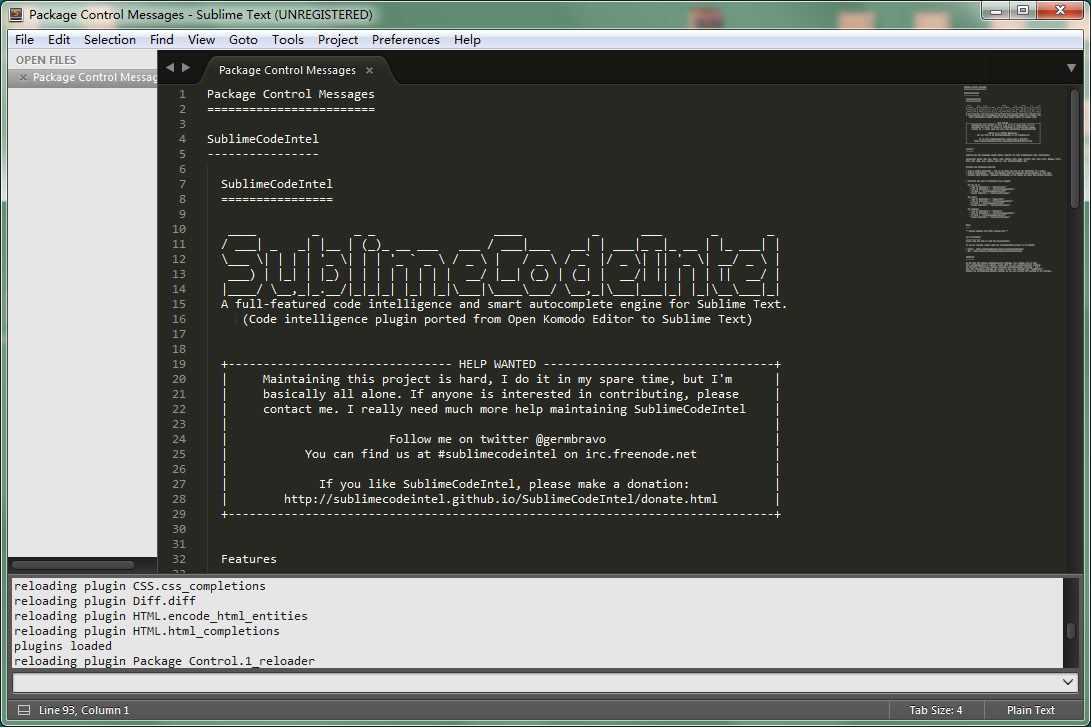Open the Goto menu
Viewport: 1091px width, 727px height.
243,40
